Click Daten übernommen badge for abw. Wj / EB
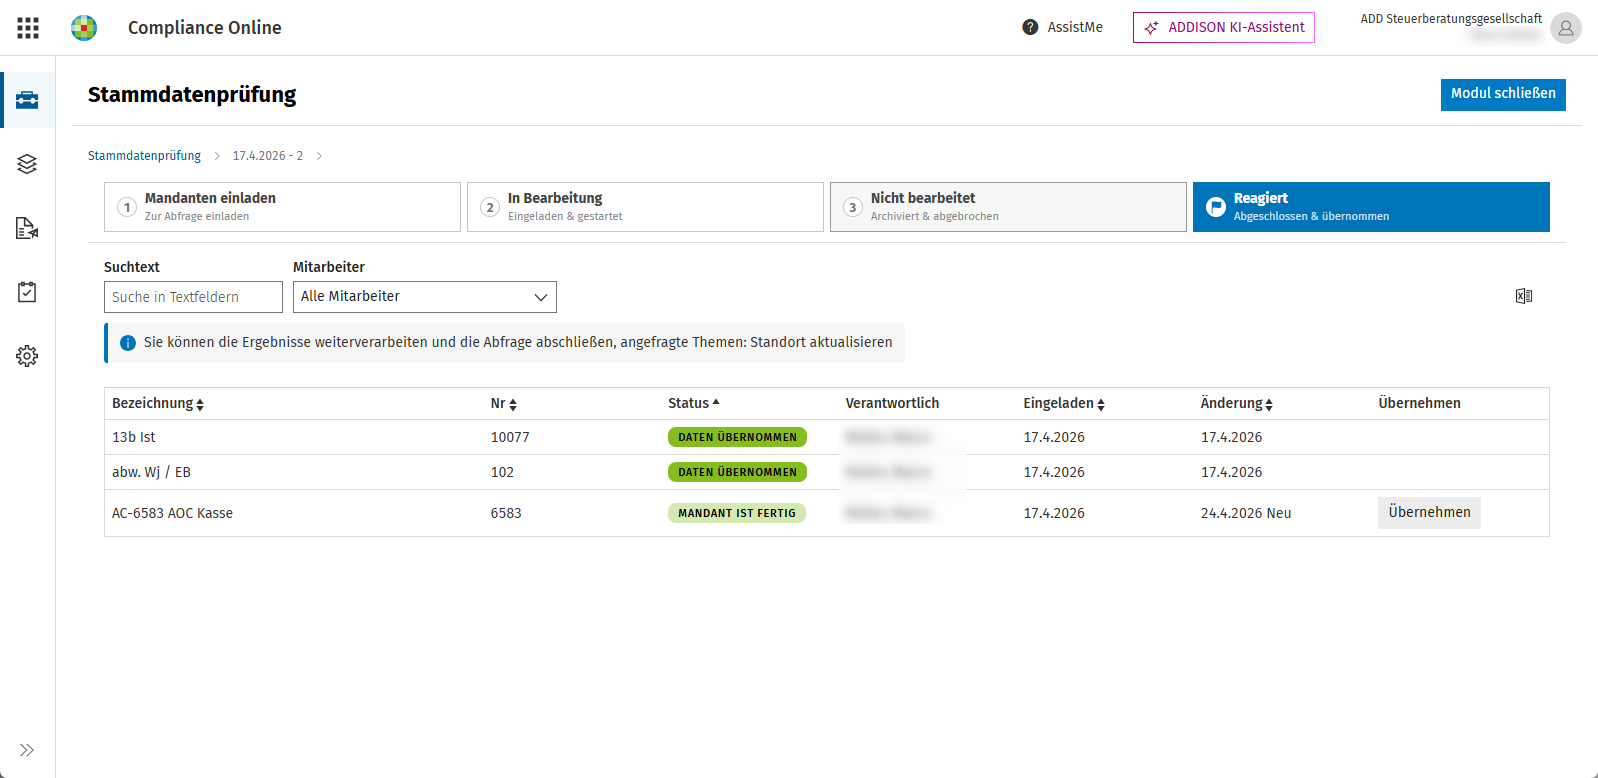 [x=737, y=472]
